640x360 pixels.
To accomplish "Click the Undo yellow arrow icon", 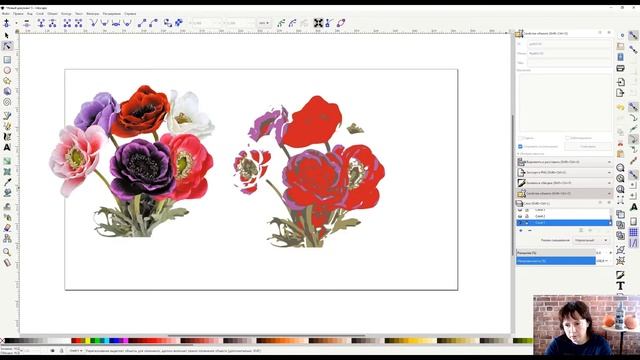I will click(x=620, y=107).
